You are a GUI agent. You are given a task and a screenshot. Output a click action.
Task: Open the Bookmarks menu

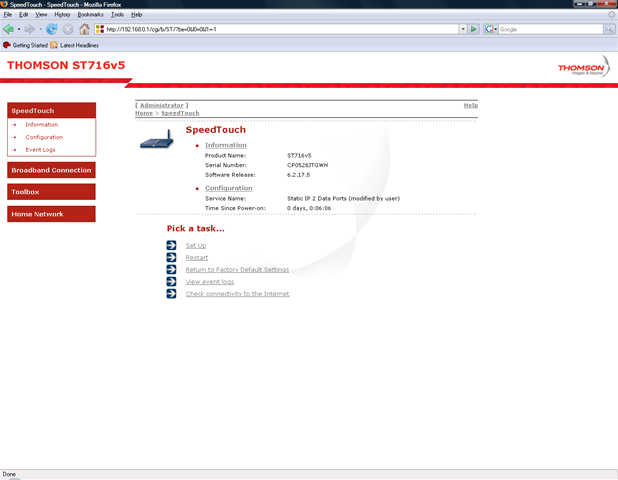point(90,15)
